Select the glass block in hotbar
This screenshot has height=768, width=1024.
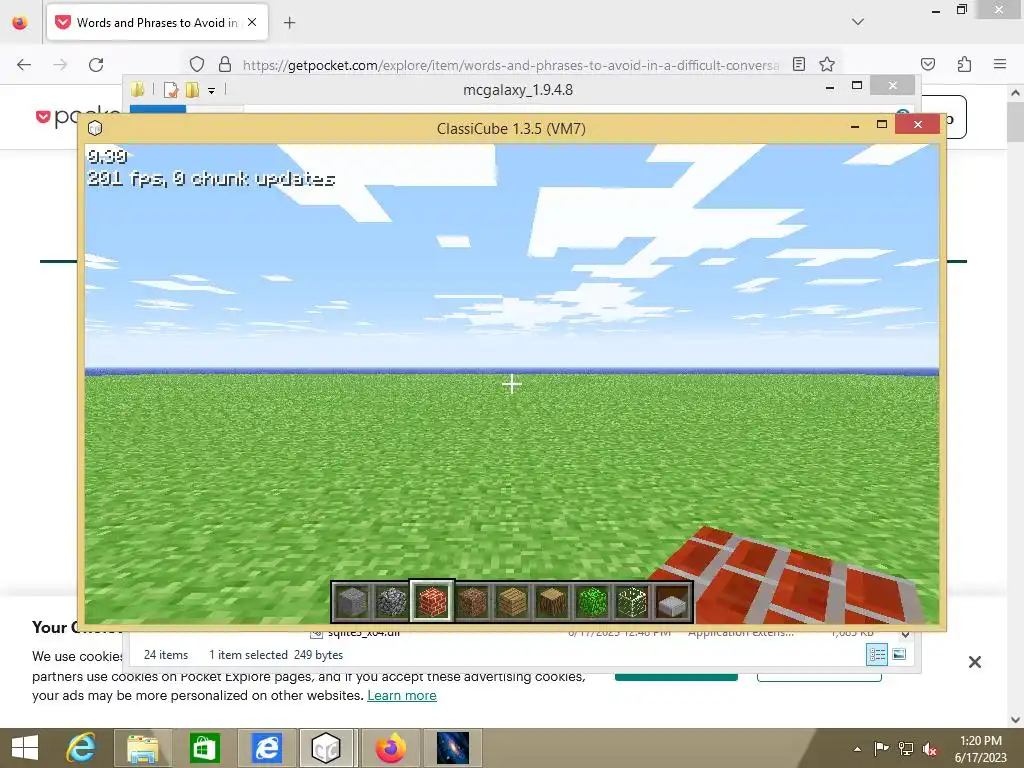[x=632, y=601]
